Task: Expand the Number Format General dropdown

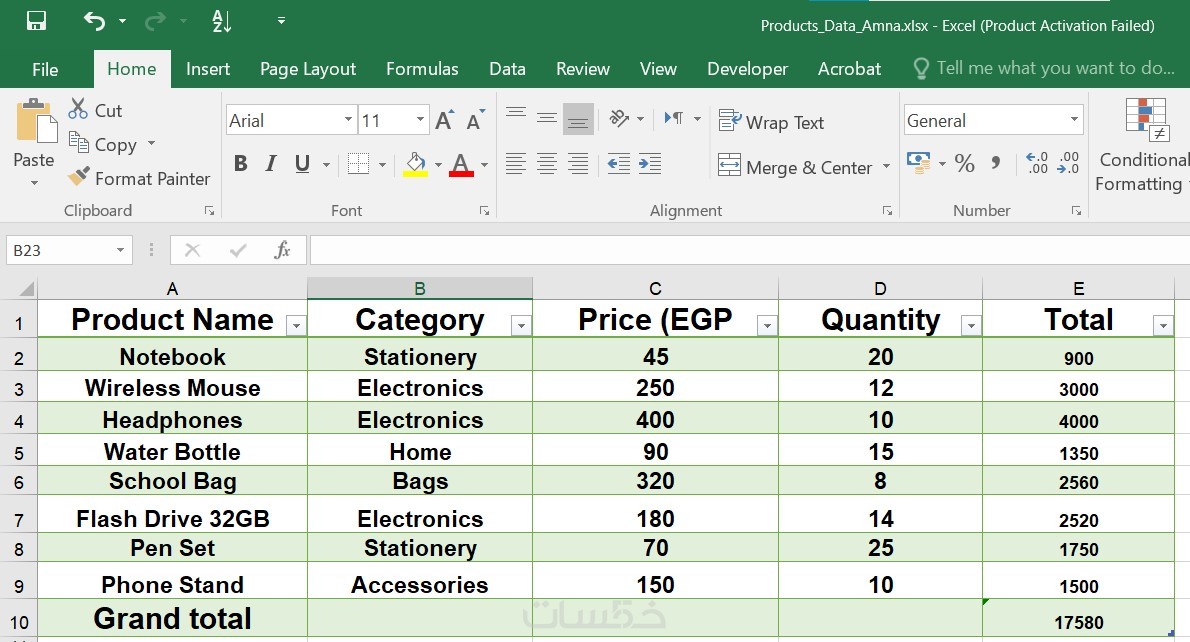Action: tap(1075, 121)
